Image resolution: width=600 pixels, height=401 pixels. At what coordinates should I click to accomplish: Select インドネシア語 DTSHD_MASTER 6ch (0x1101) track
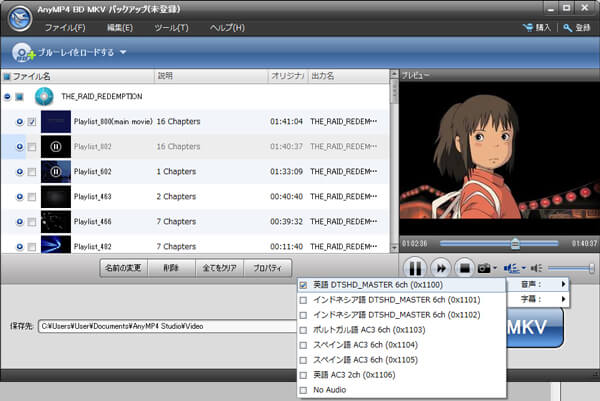401,300
